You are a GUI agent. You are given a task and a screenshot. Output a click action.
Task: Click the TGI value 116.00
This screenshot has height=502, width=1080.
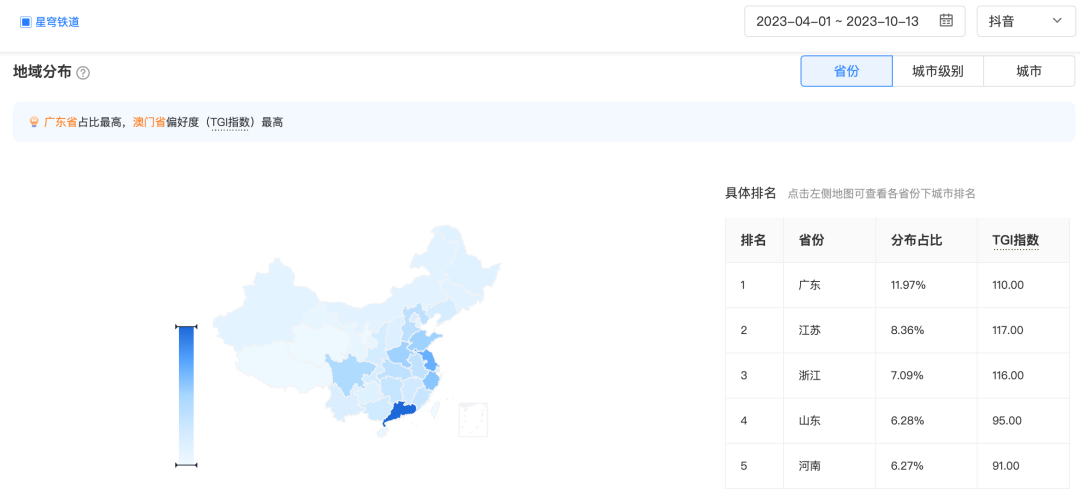click(x=1008, y=375)
